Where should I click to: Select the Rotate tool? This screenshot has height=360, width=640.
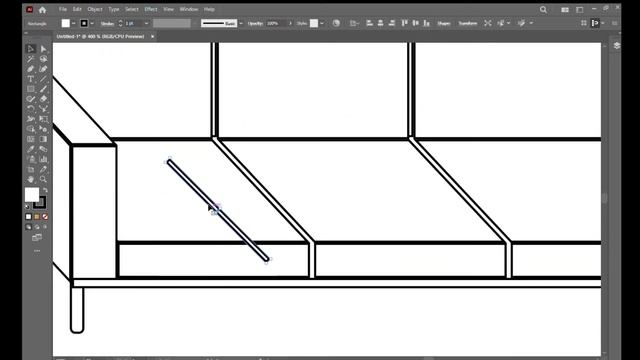[31, 109]
